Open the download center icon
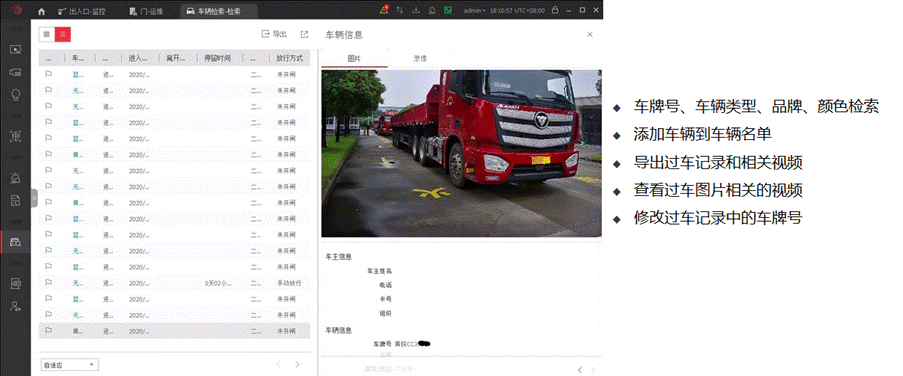 pos(416,10)
